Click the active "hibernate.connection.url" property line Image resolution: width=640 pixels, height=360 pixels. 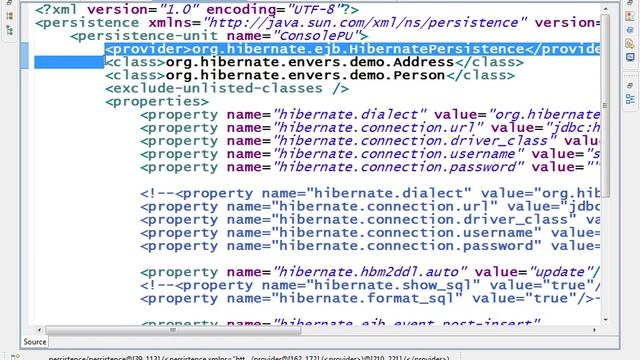370,127
